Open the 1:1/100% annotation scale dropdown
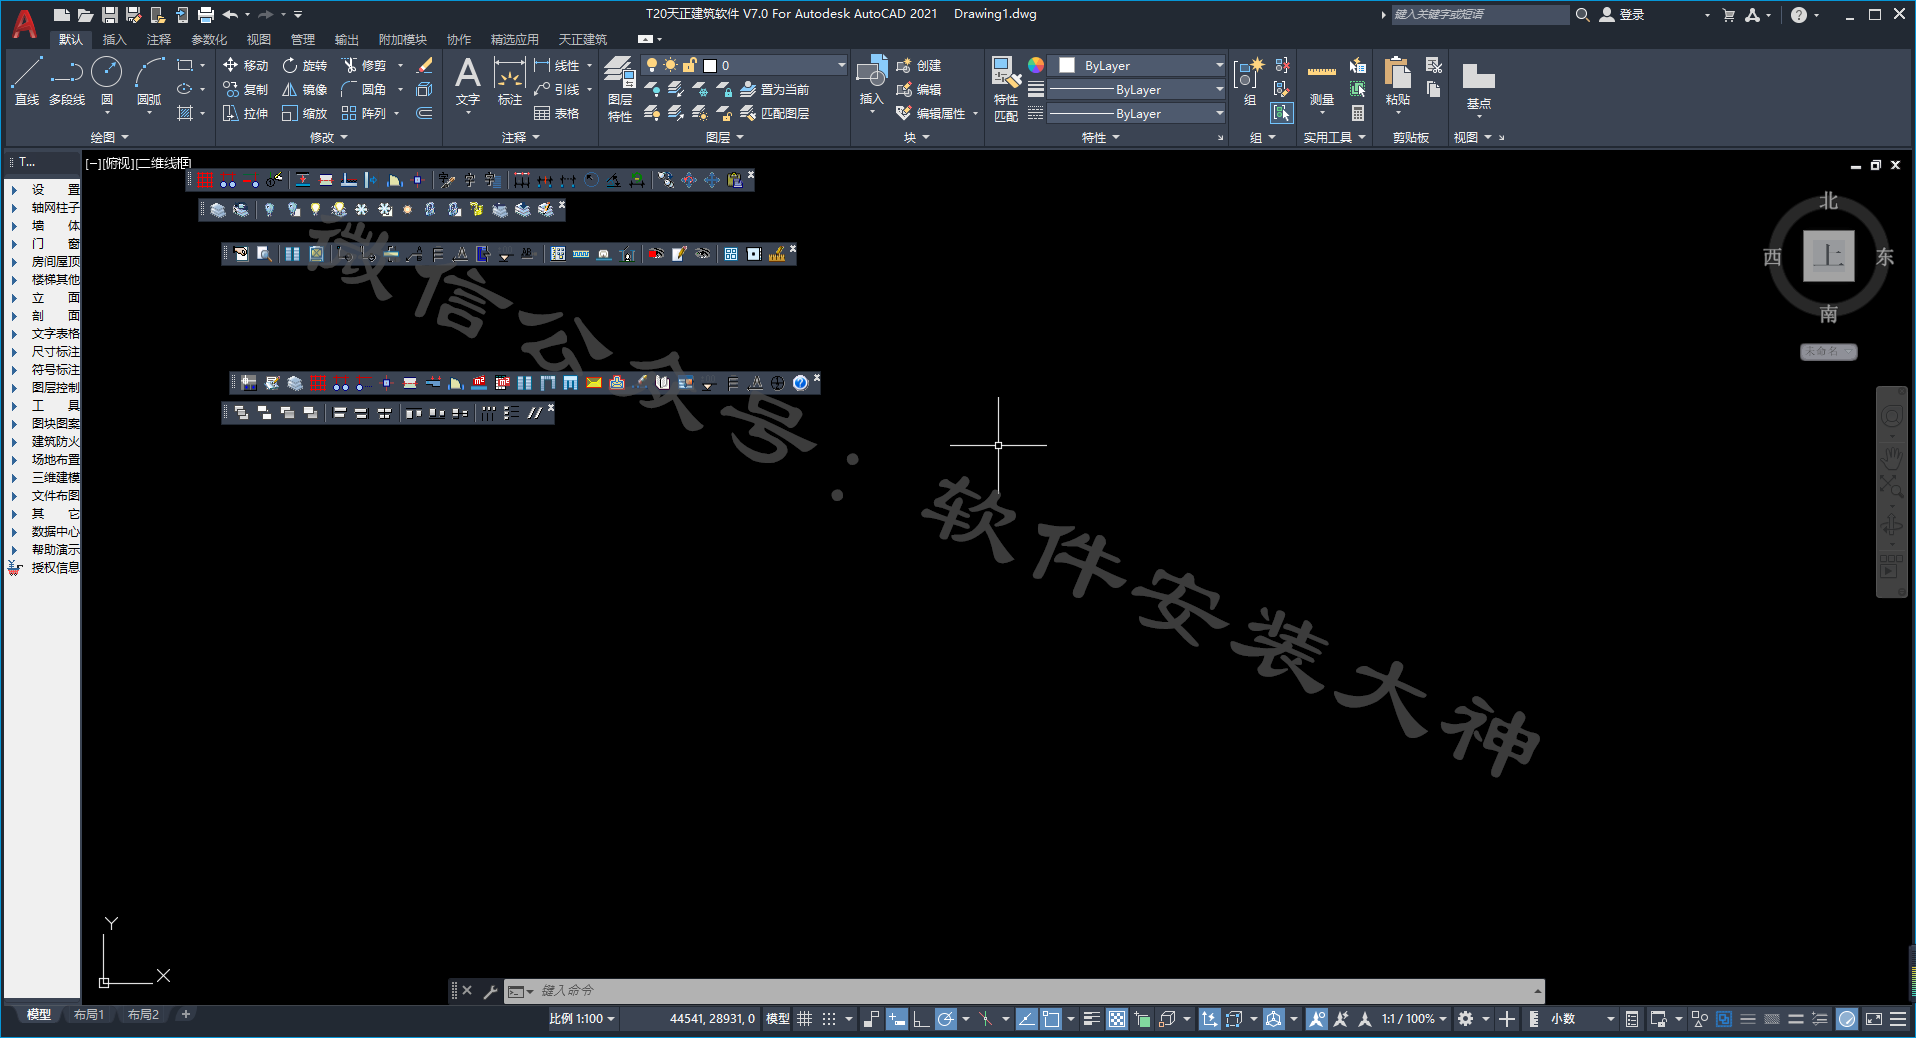The image size is (1916, 1038). coord(1414,1019)
